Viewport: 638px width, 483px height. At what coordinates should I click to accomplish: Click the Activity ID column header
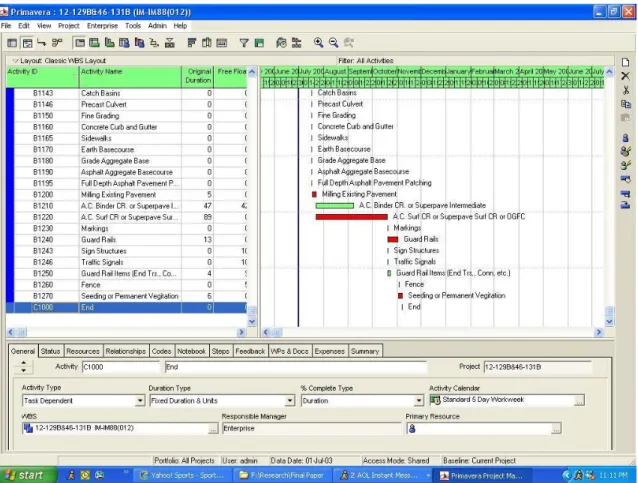pos(42,76)
